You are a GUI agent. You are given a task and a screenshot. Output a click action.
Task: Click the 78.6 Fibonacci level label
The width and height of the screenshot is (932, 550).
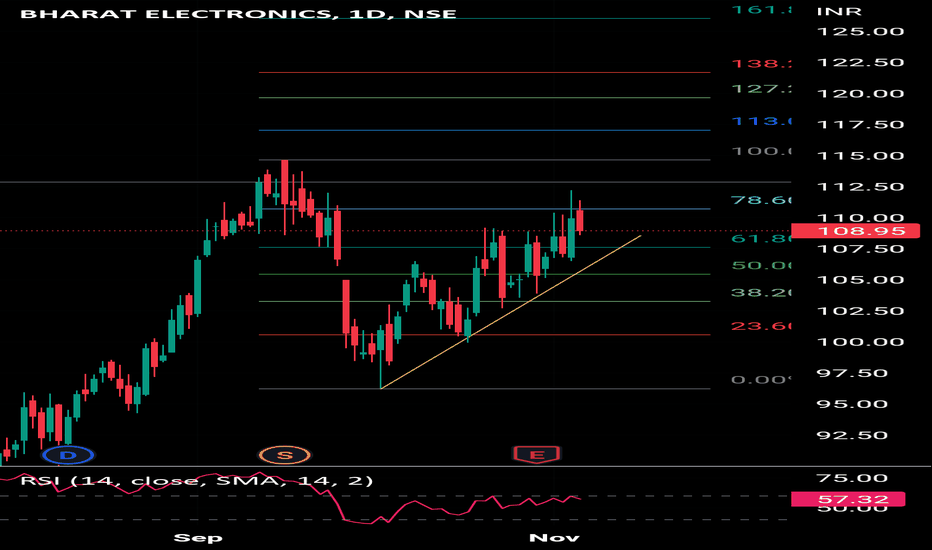point(761,200)
